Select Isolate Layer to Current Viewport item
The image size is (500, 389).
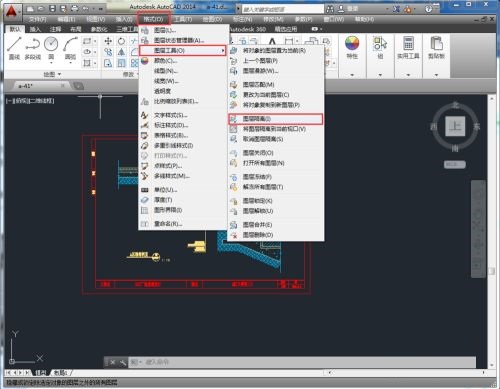(x=276, y=129)
